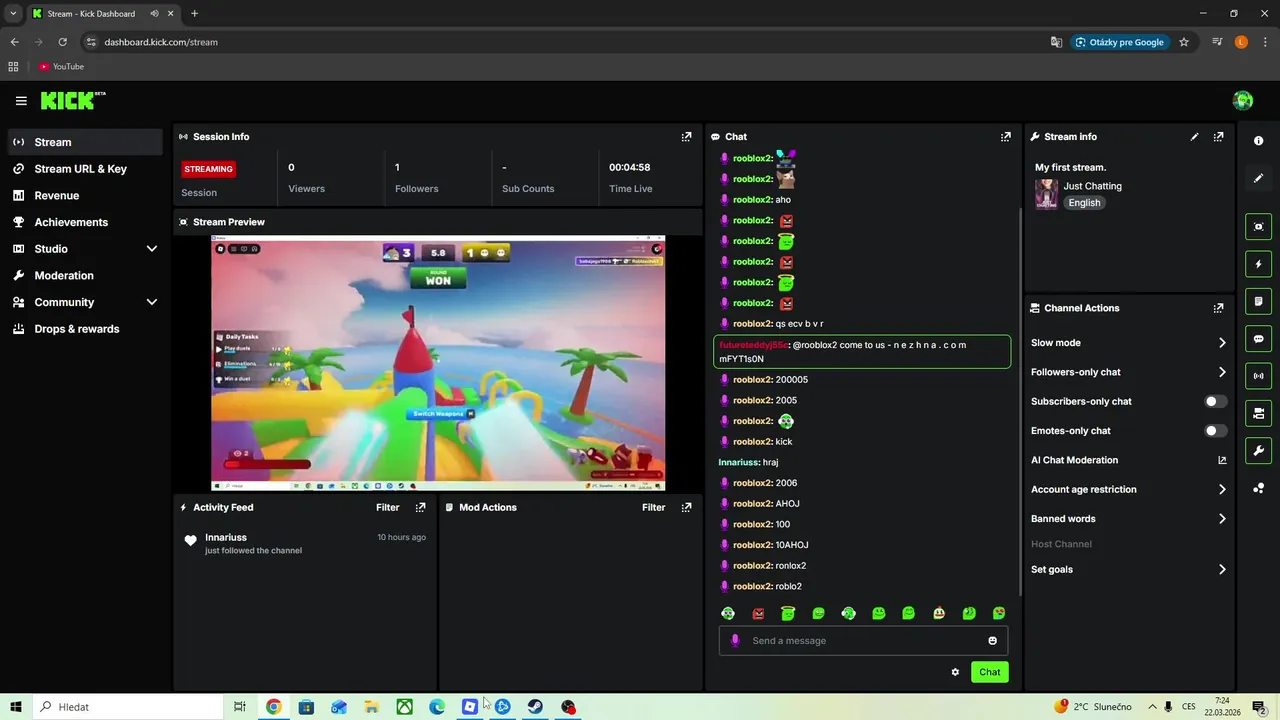Toggle the channel actions widget in right sidebar
Image resolution: width=1280 pixels, height=720 pixels.
click(x=1258, y=413)
